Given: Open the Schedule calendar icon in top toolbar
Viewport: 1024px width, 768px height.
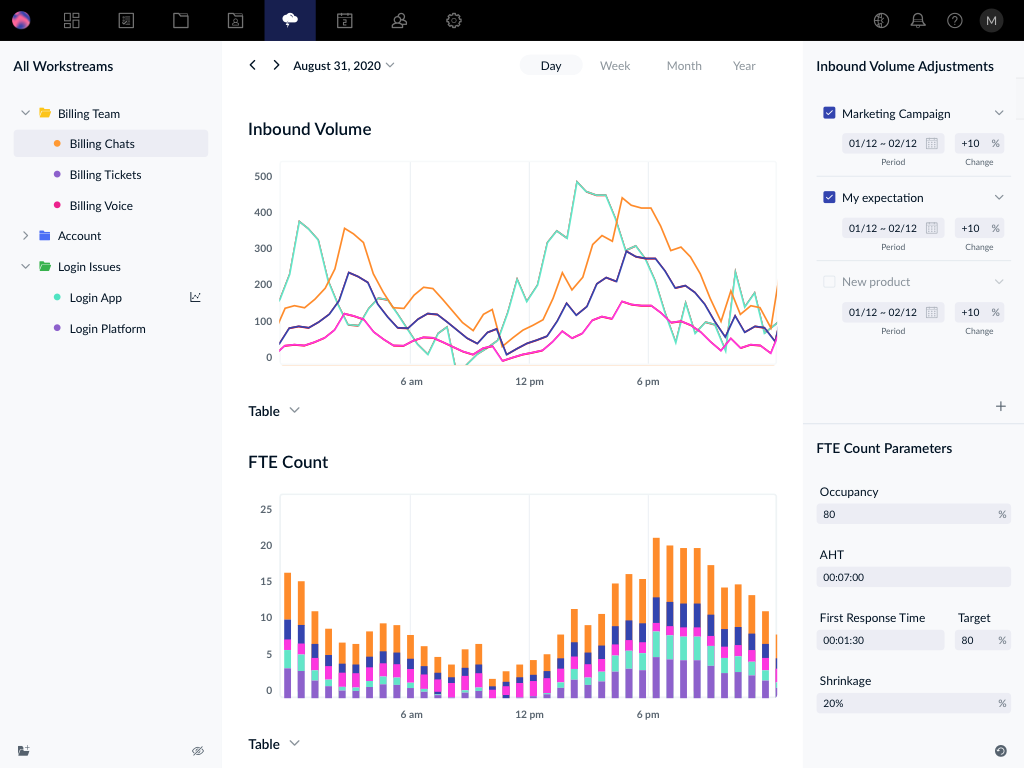Looking at the screenshot, I should click(345, 20).
